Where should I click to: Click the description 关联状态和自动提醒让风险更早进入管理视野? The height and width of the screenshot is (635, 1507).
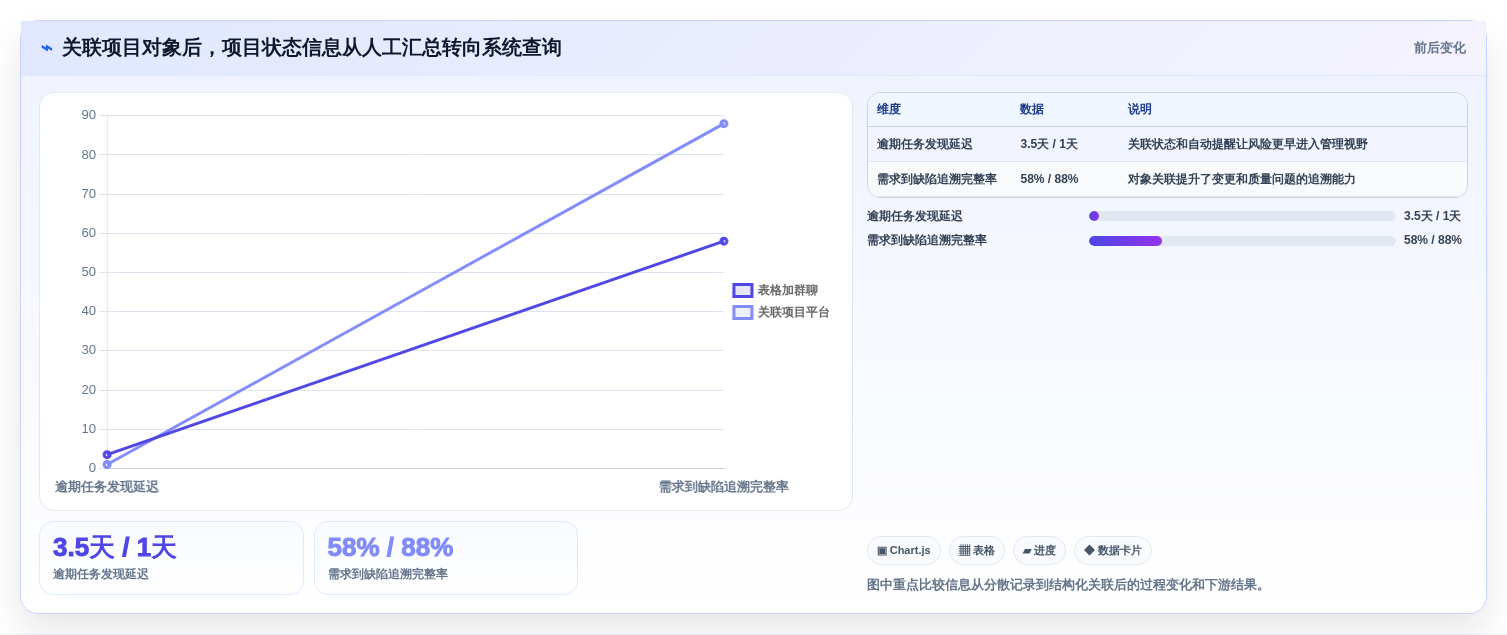[1248, 145]
